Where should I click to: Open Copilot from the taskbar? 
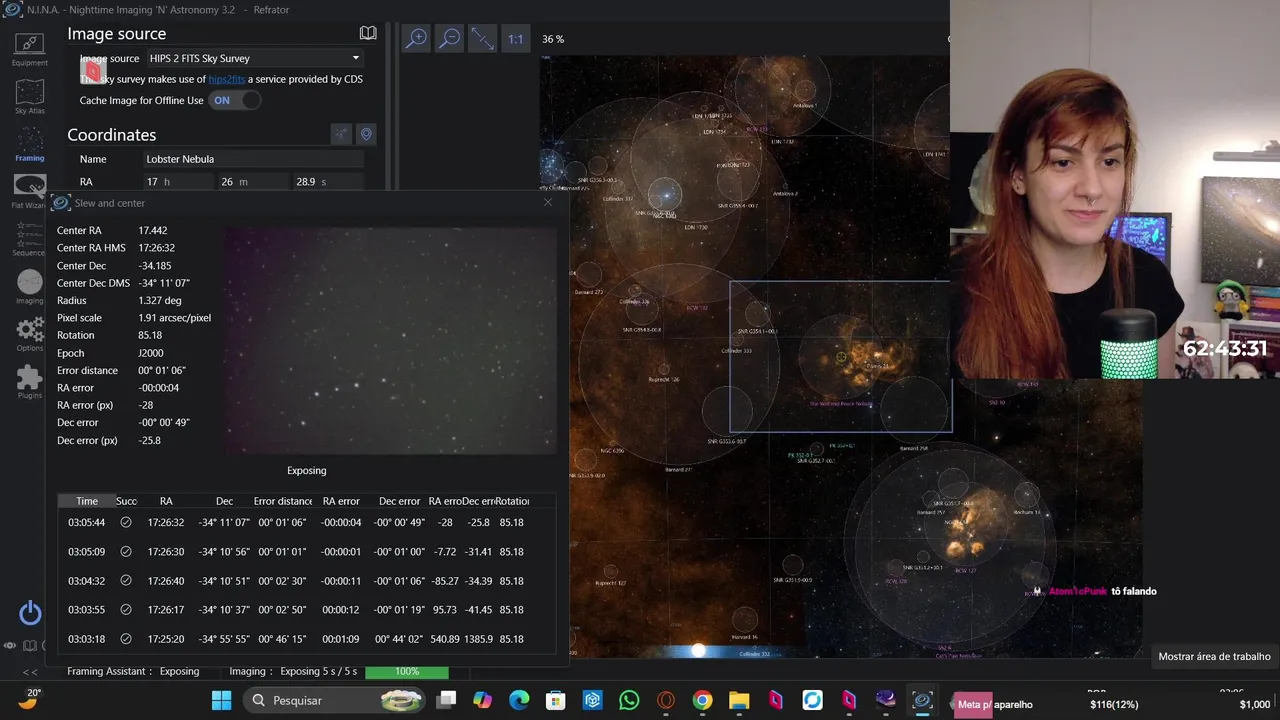(x=483, y=700)
